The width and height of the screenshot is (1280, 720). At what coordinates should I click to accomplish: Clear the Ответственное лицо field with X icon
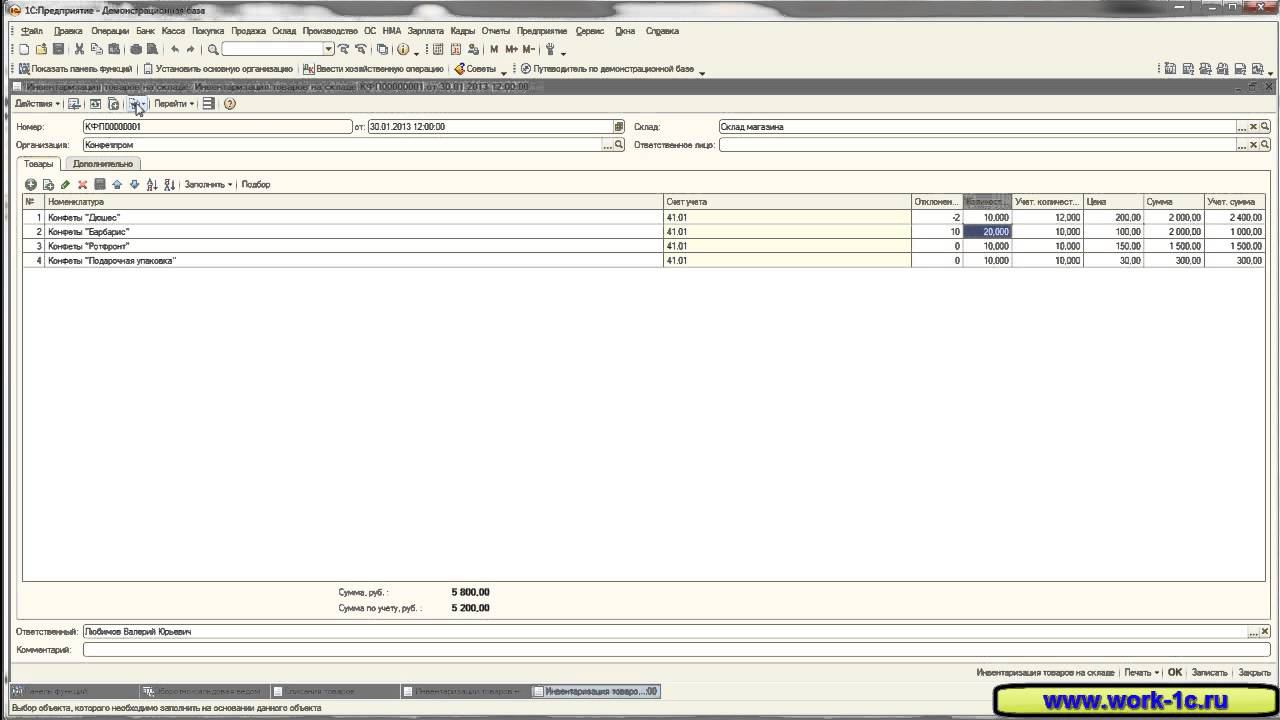pyautogui.click(x=1254, y=145)
